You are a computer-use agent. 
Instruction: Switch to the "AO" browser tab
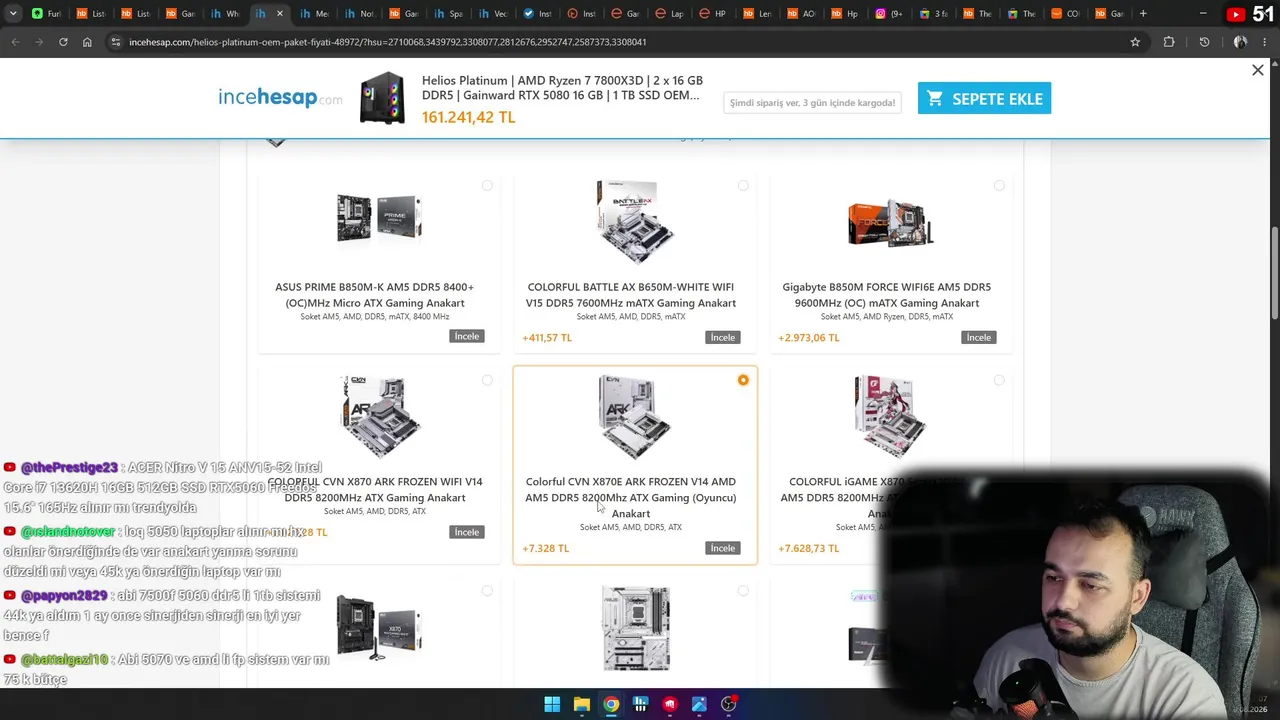(802, 14)
